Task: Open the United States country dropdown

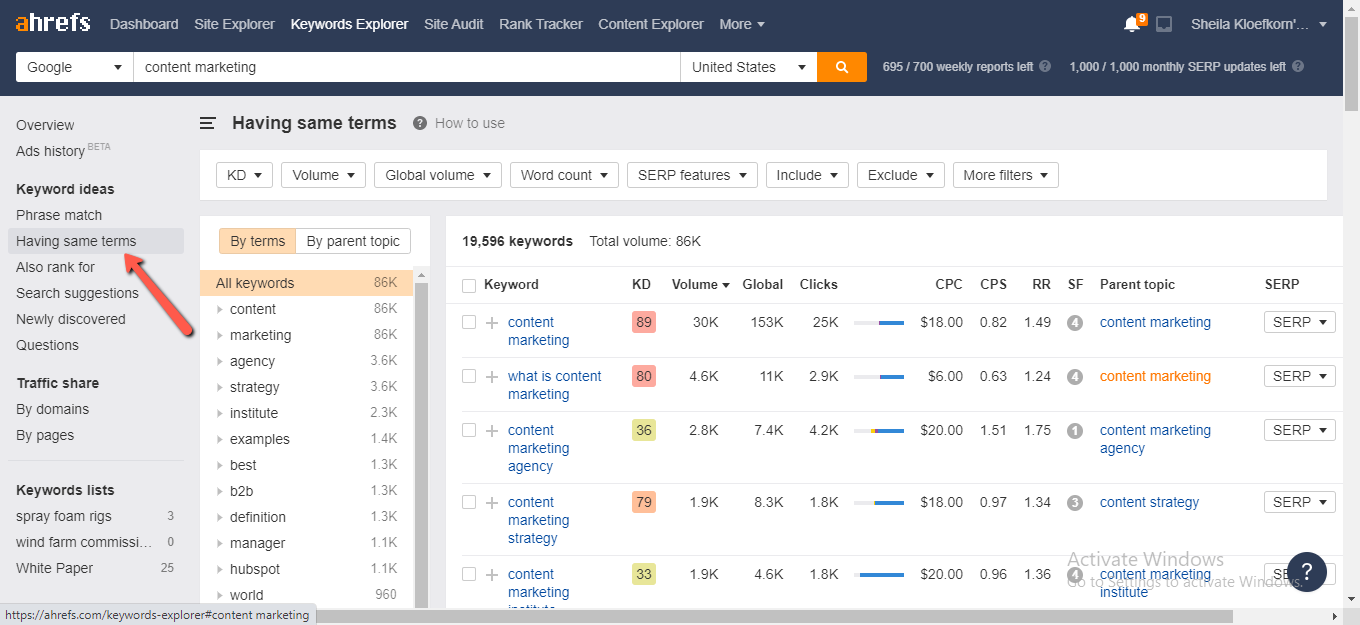Action: coord(749,67)
